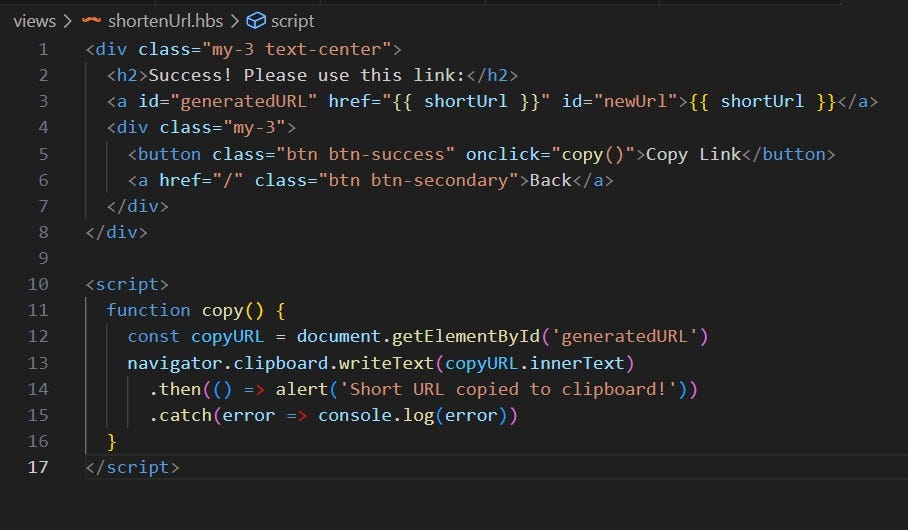Click 'console.log' on line 15

point(376,415)
